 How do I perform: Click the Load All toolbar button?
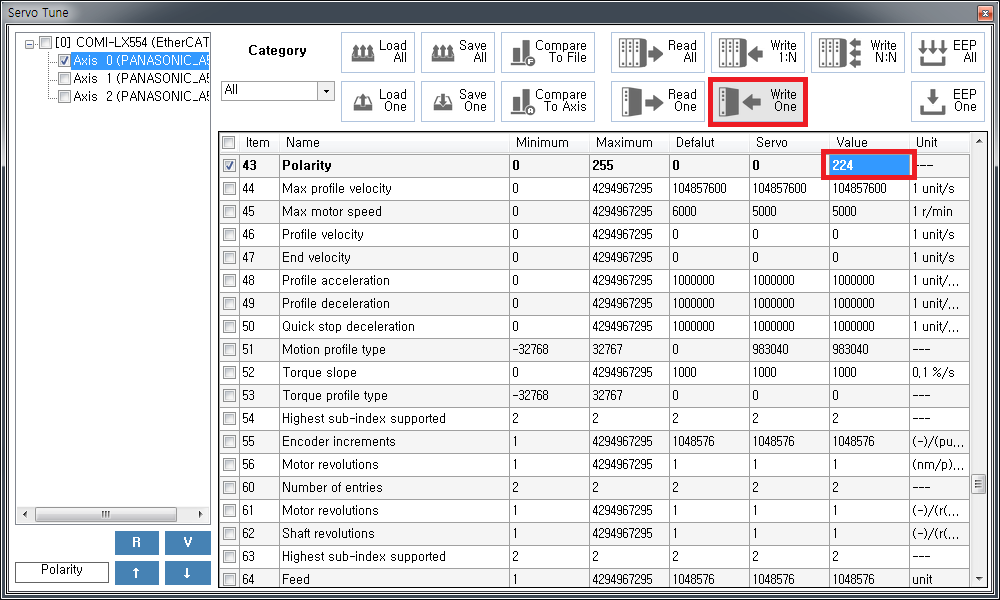click(378, 52)
